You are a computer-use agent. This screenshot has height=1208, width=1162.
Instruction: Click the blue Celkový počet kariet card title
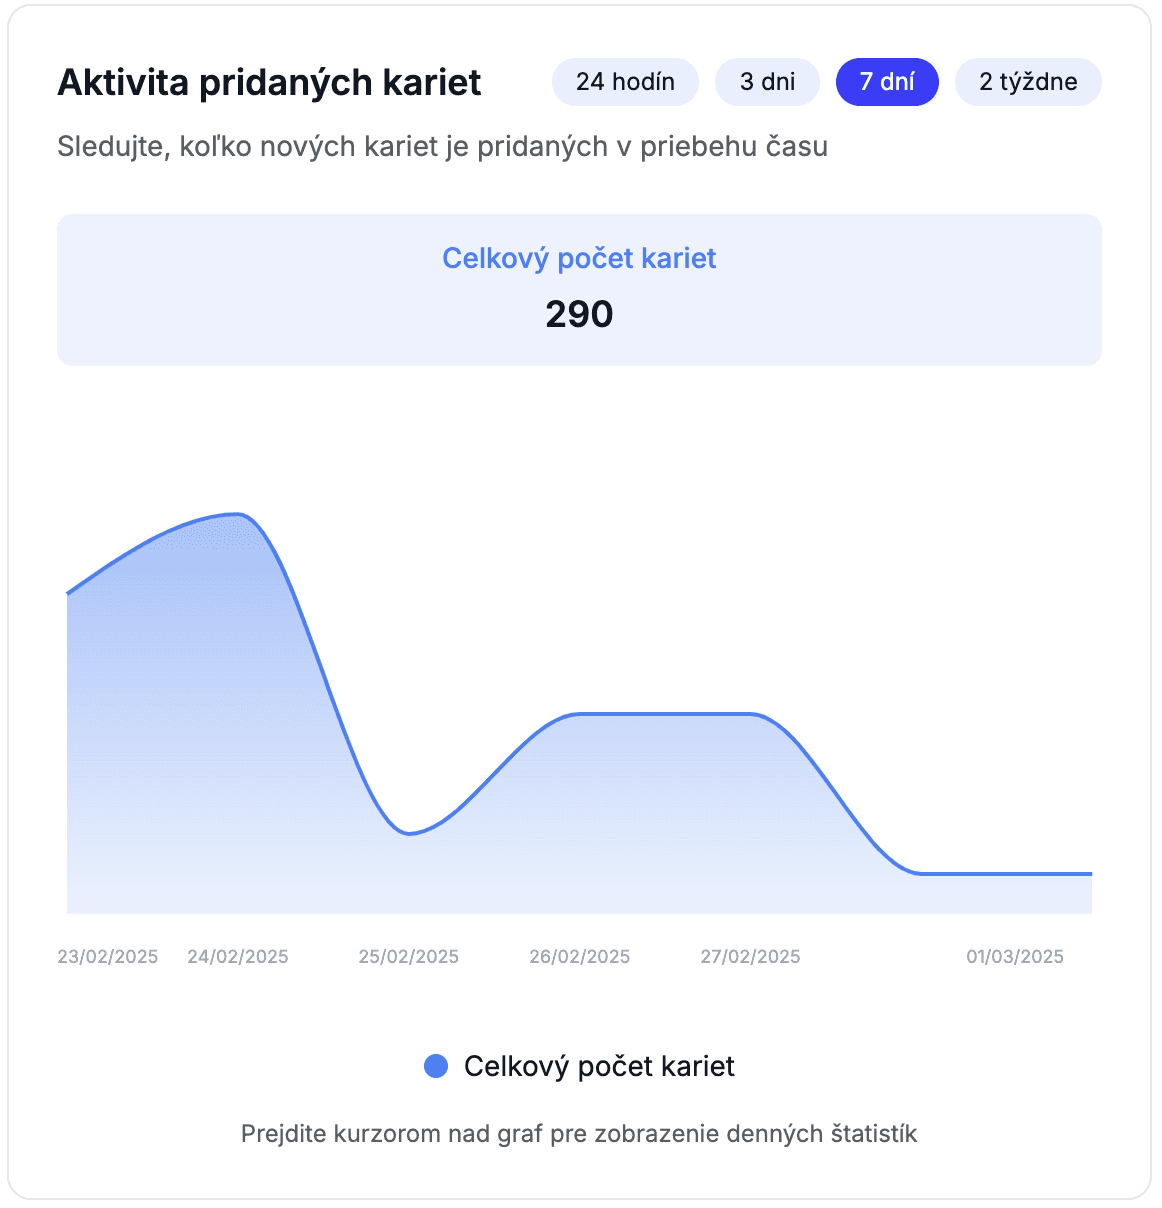click(579, 258)
